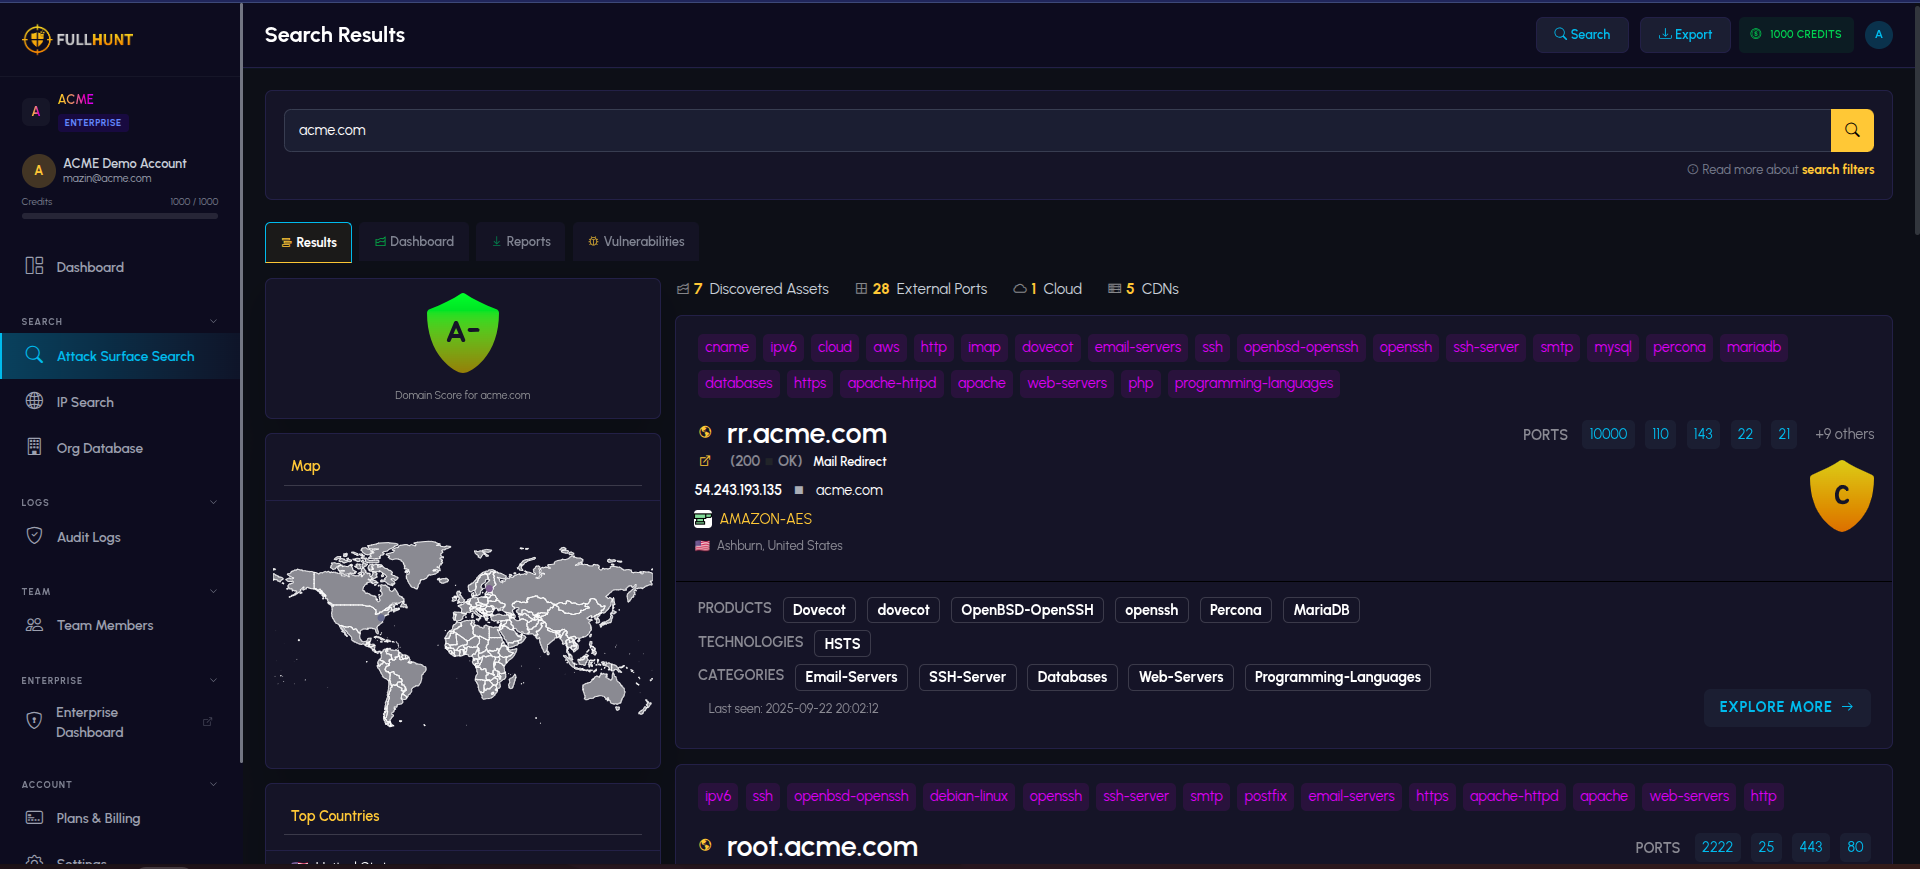Click the Audit Logs shield icon

coord(34,536)
